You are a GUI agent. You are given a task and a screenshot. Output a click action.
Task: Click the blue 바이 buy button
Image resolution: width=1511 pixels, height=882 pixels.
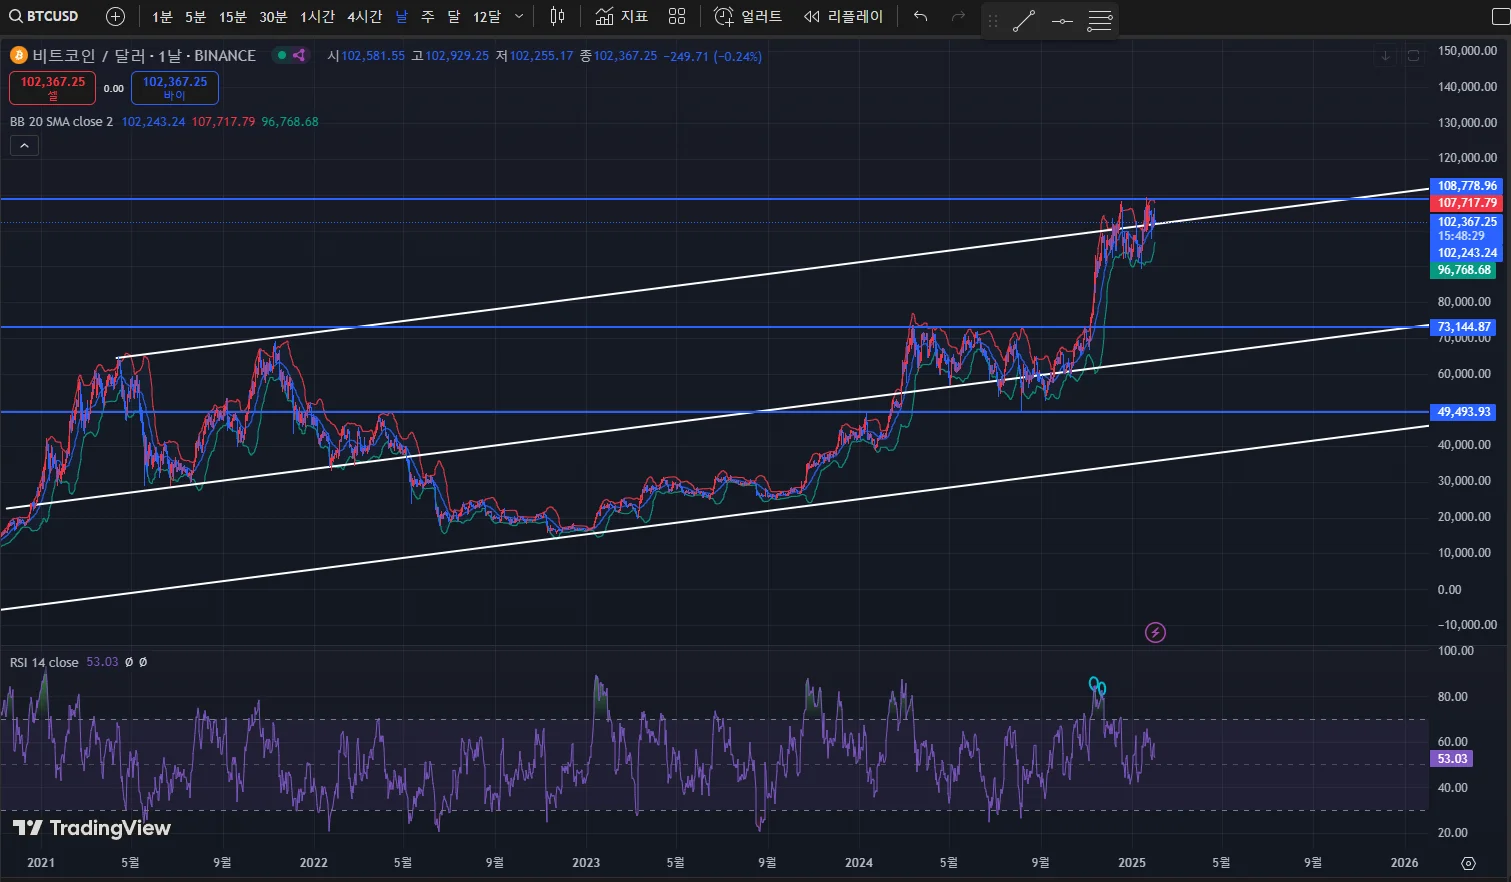click(x=175, y=88)
